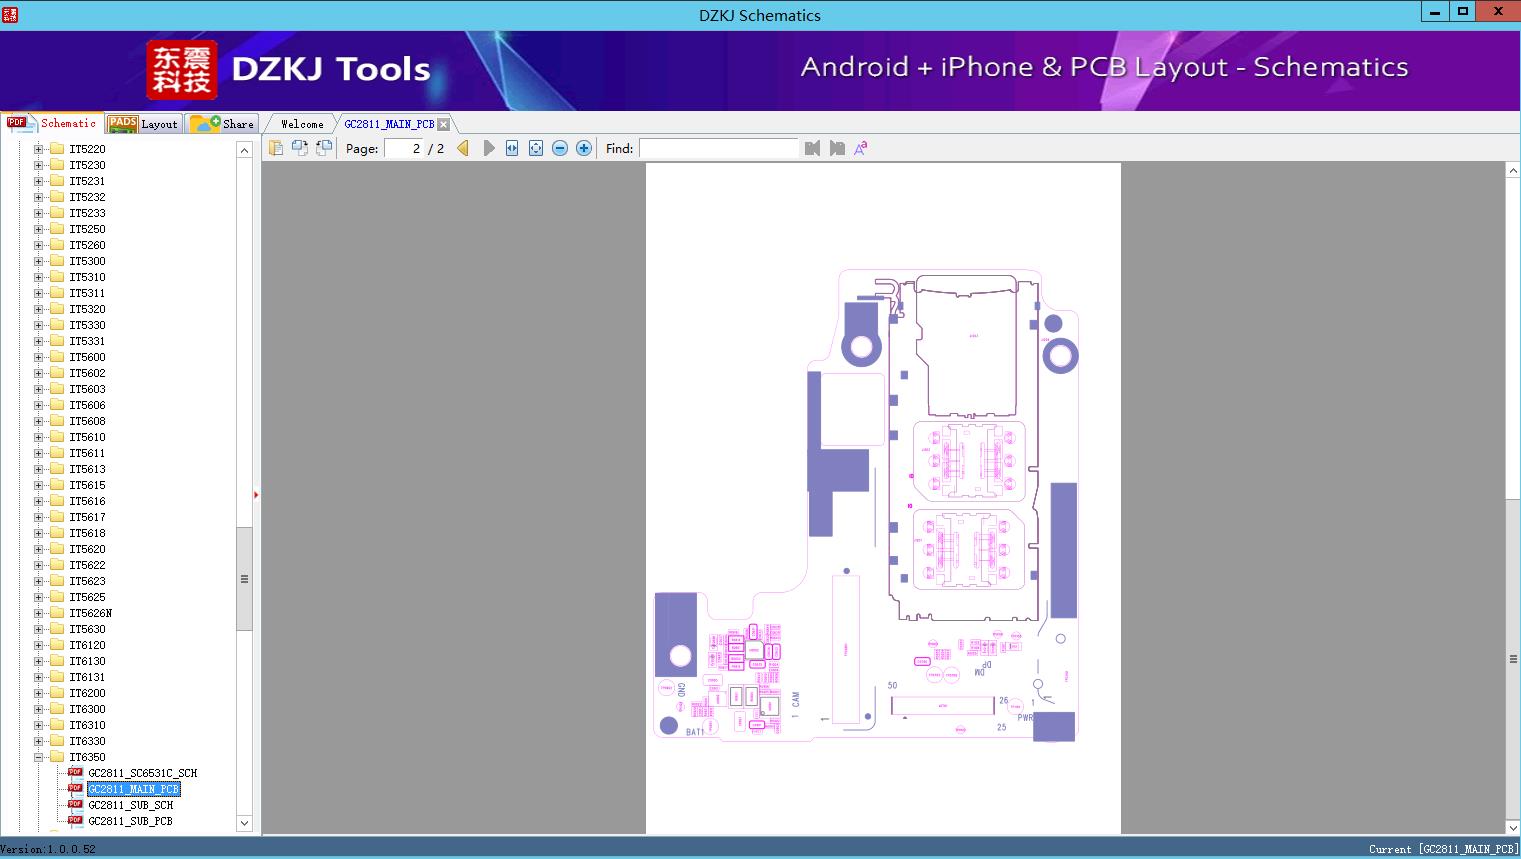The width and height of the screenshot is (1521, 859).
Task: Zoom out with the minus icon
Action: point(560,148)
